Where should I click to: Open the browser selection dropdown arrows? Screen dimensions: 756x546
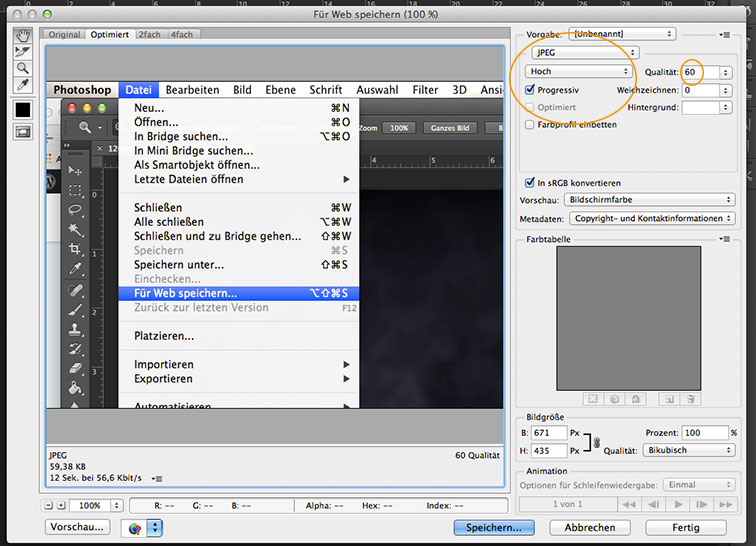pos(155,528)
